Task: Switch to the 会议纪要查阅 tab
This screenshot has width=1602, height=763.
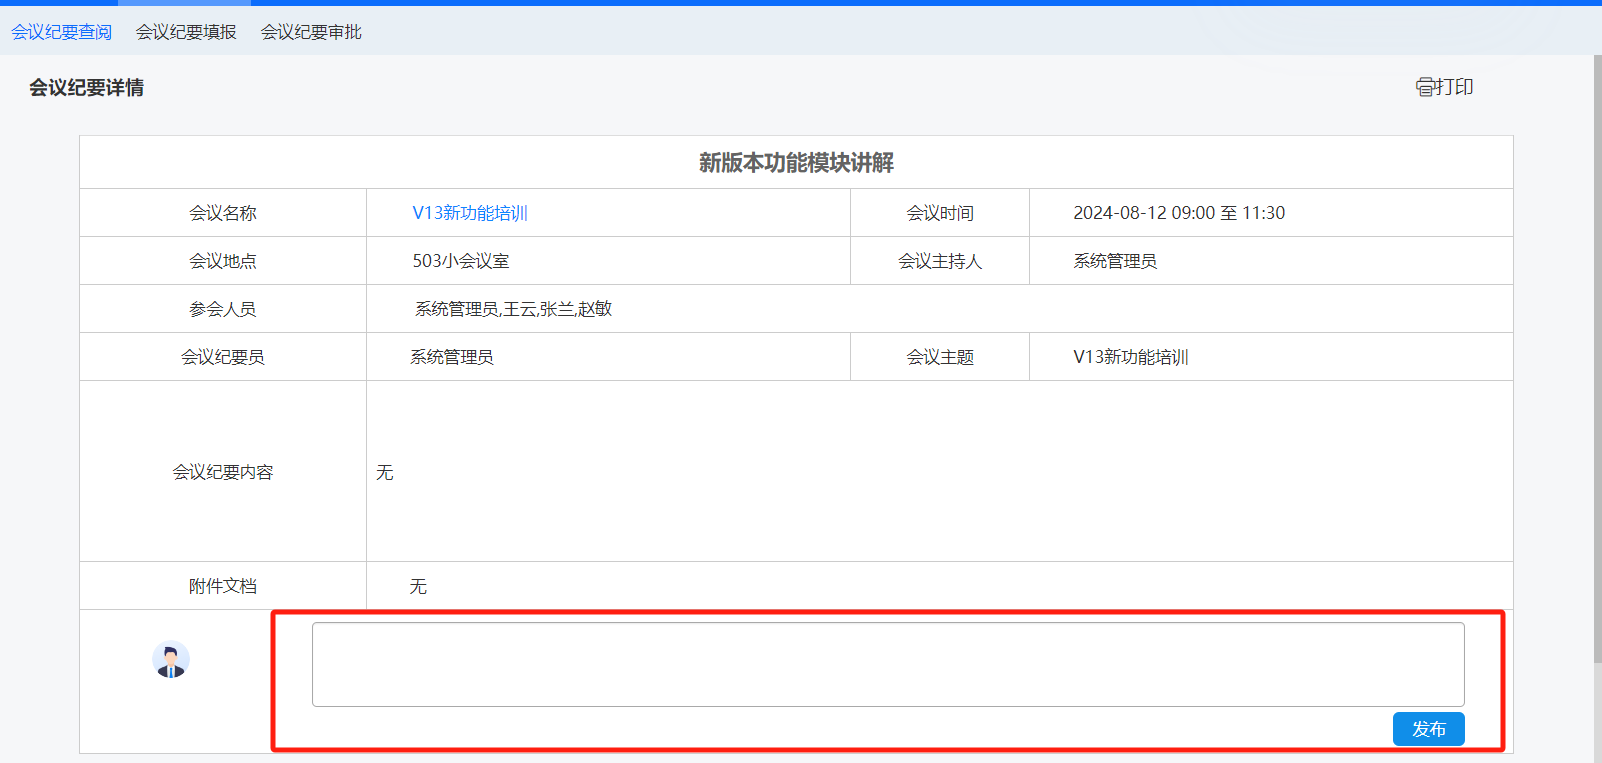Action: pos(62,32)
